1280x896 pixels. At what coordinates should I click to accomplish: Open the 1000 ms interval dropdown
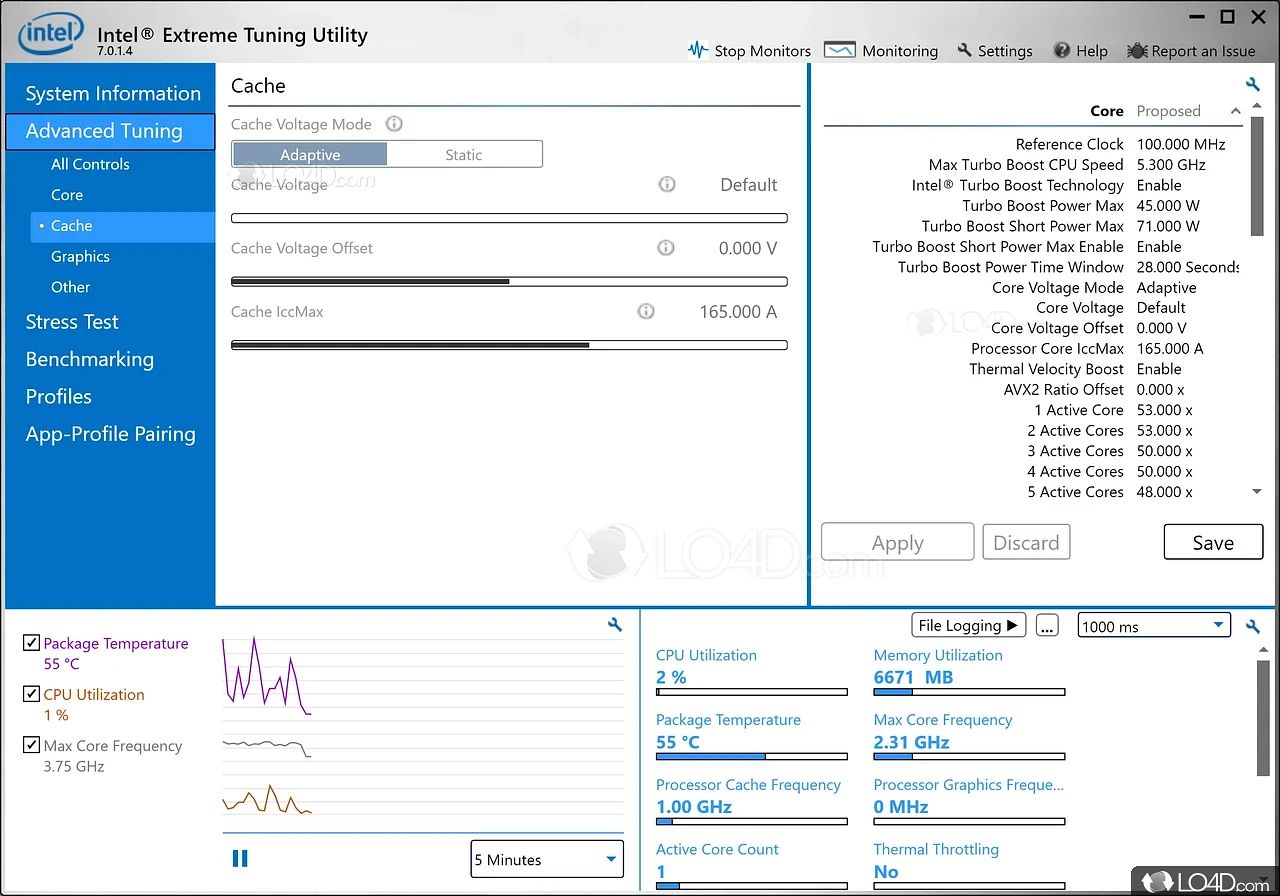(x=1154, y=626)
